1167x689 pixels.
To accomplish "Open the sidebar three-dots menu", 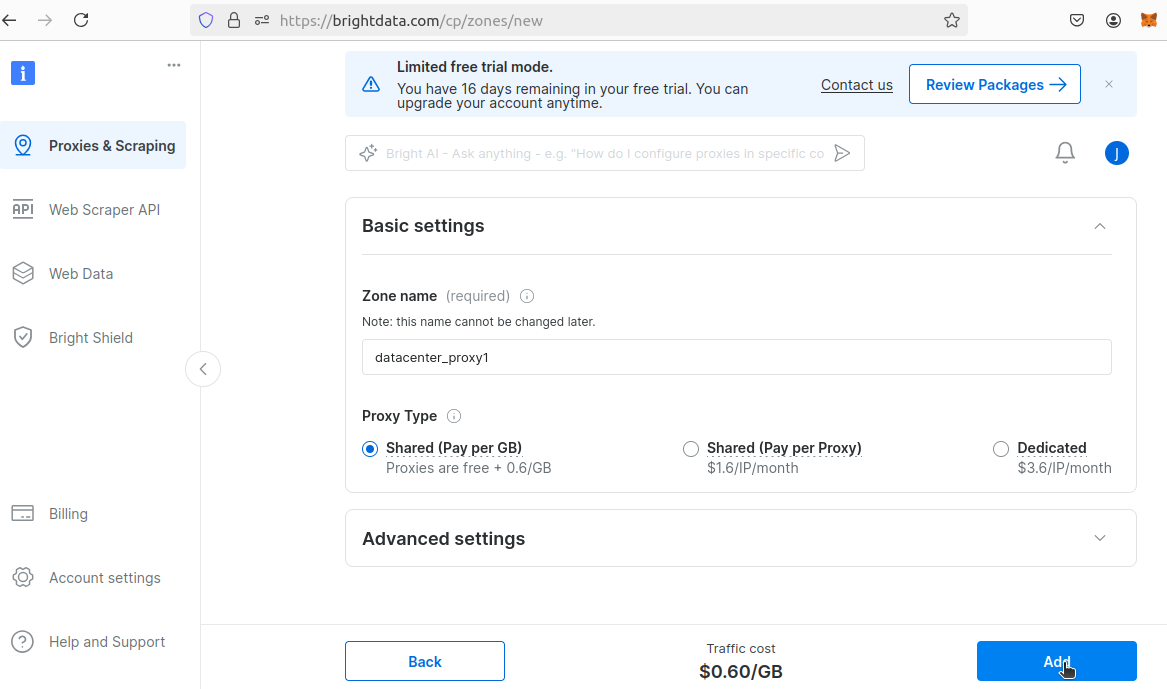I will 174,65.
